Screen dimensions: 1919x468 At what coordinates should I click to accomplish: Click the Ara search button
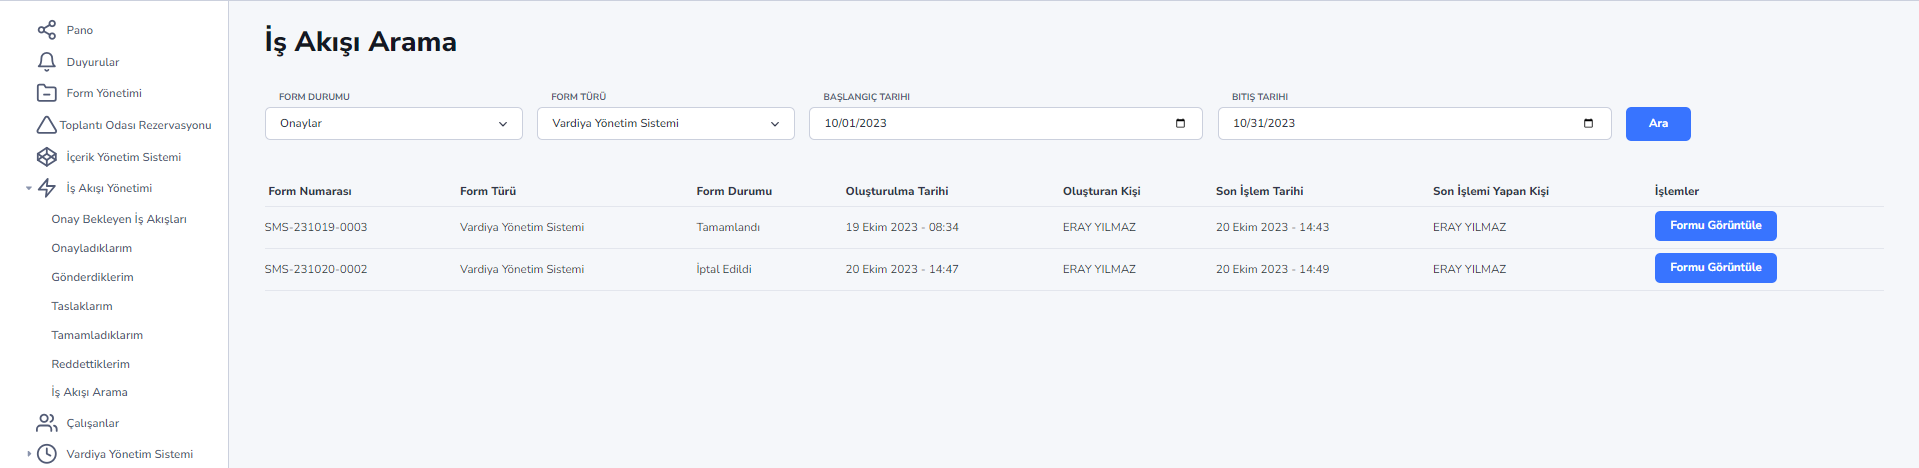click(x=1658, y=124)
